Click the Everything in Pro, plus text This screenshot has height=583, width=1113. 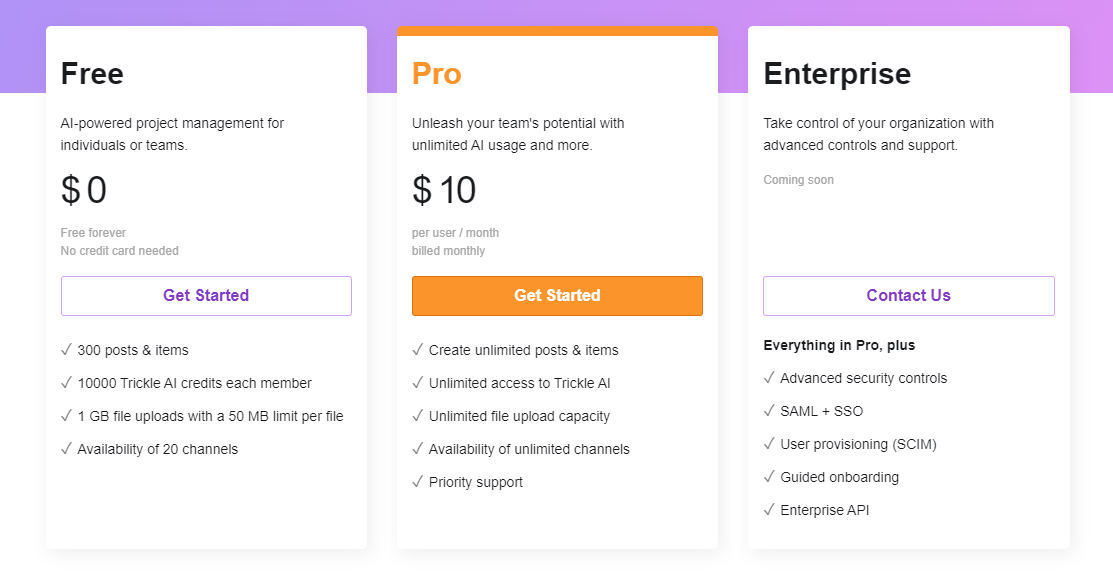click(x=839, y=345)
